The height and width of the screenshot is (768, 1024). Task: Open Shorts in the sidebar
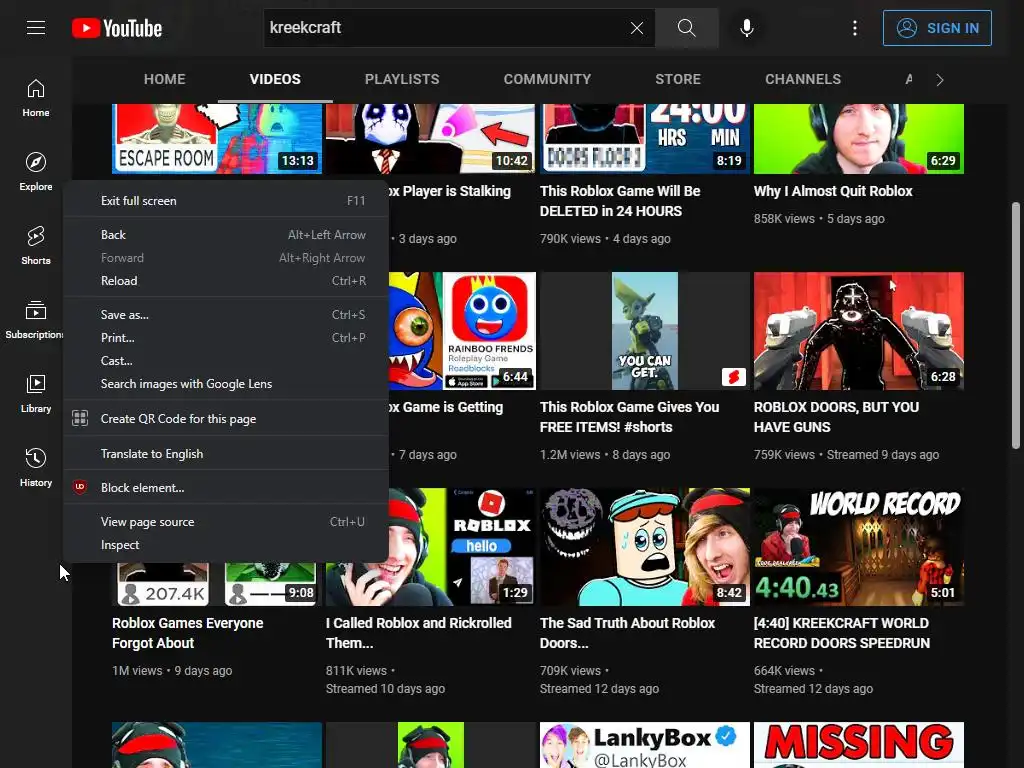click(36, 246)
